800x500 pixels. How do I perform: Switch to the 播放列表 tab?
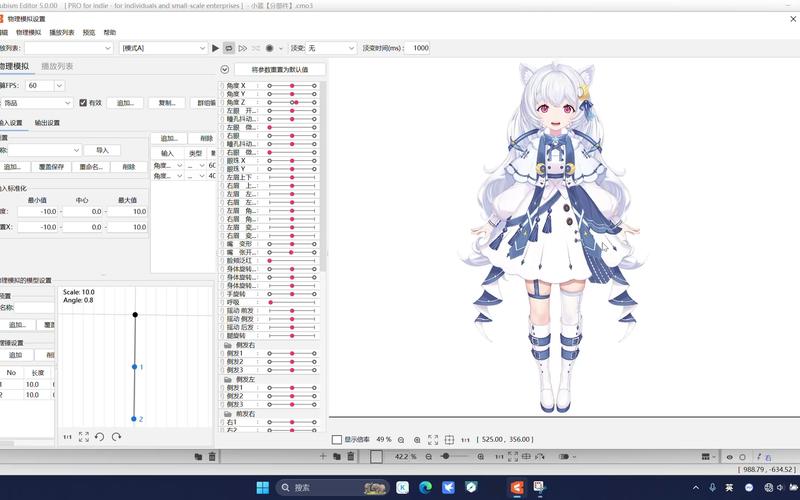[x=57, y=66]
